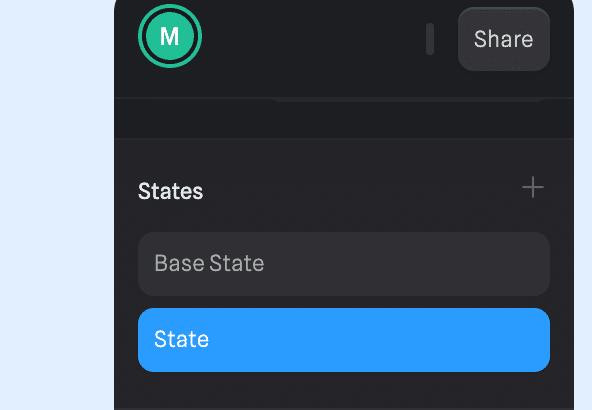Click the States section heading
Image resolution: width=592 pixels, height=410 pixels.
(171, 191)
